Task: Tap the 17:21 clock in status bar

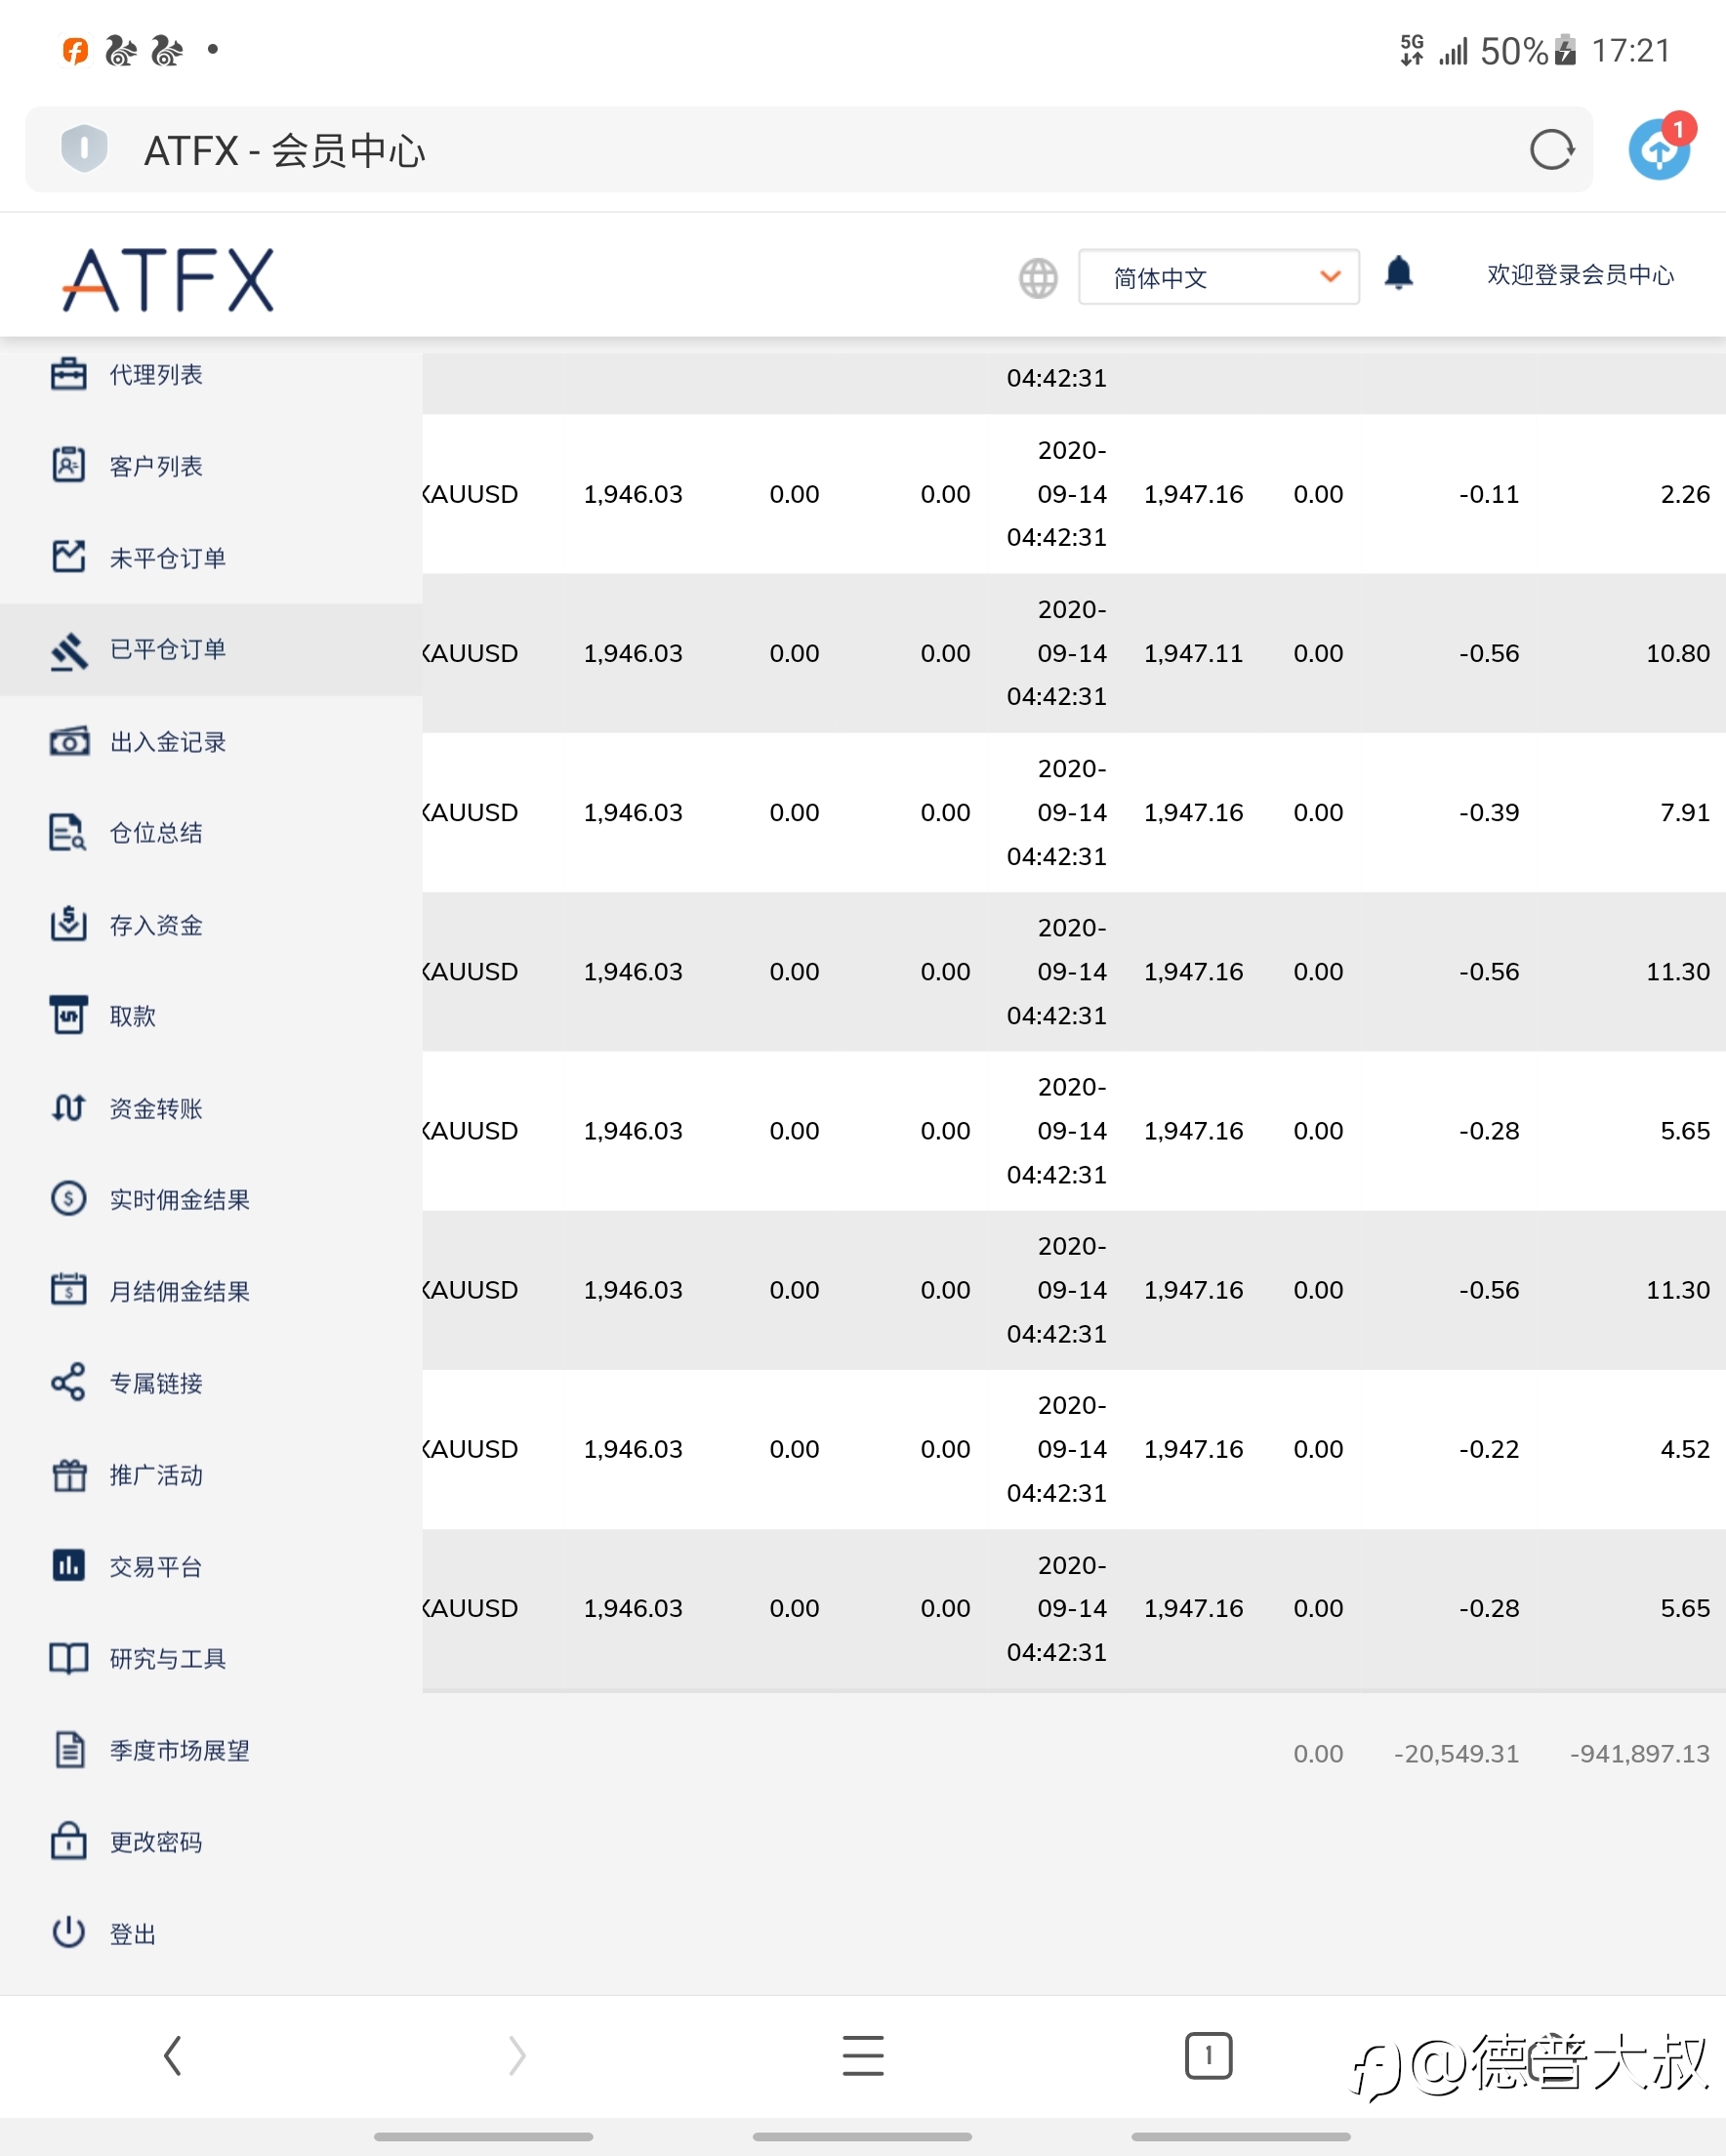Action: pyautogui.click(x=1631, y=51)
